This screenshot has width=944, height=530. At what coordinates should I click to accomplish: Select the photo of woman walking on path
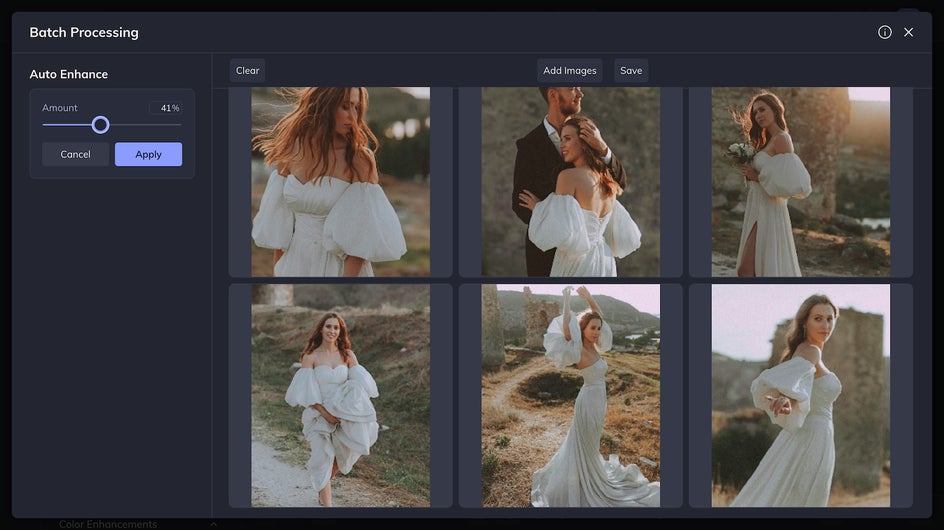tap(340, 395)
